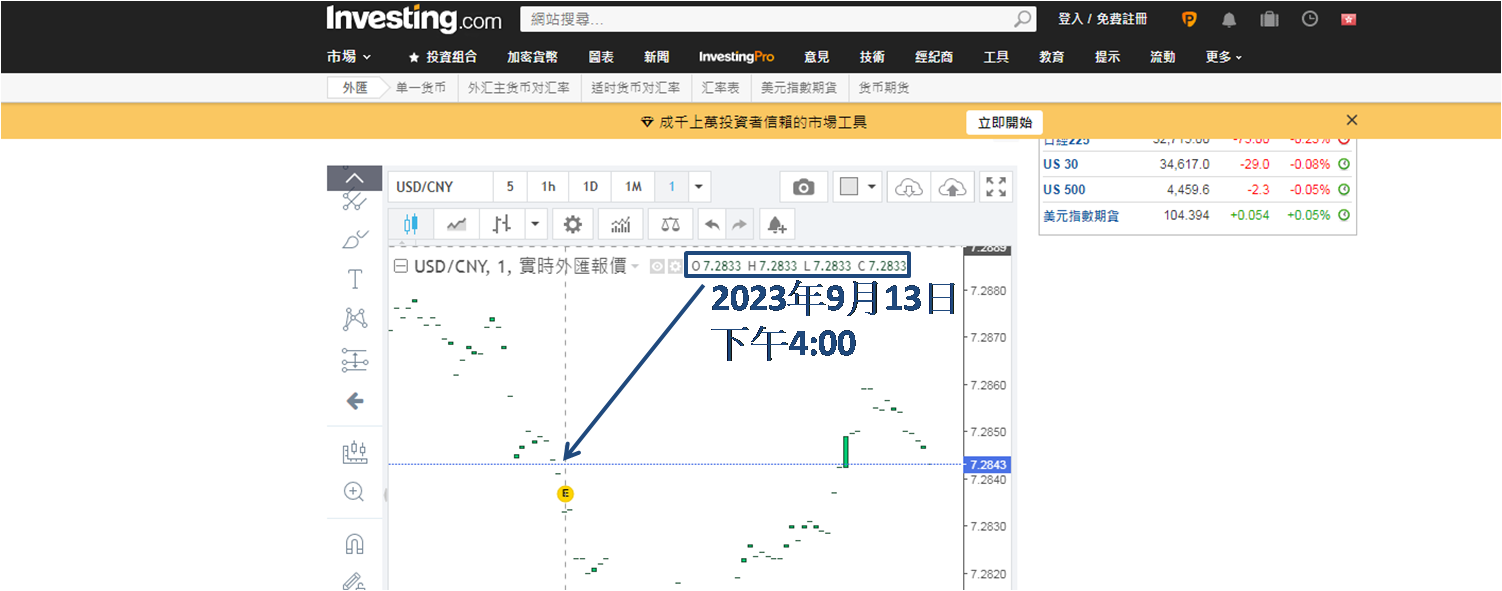1502x591 pixels.
Task: Toggle visibility eye of USD/CNY series
Action: point(657,266)
